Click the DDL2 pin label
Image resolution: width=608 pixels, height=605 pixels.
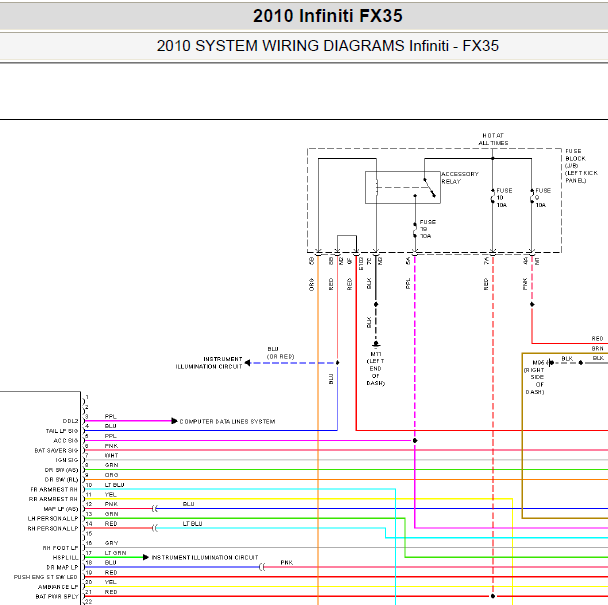[70, 421]
